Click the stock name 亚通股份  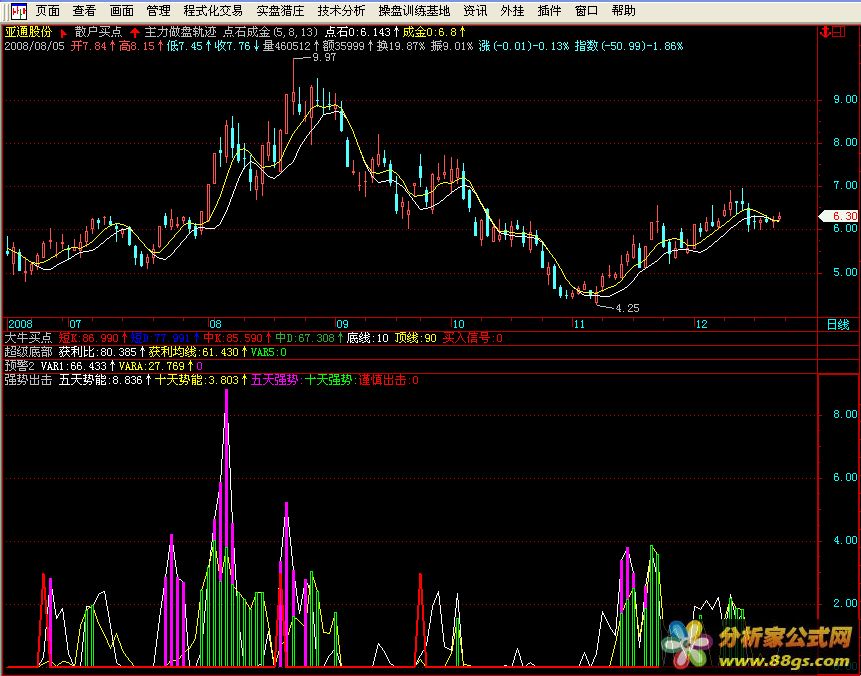28,32
